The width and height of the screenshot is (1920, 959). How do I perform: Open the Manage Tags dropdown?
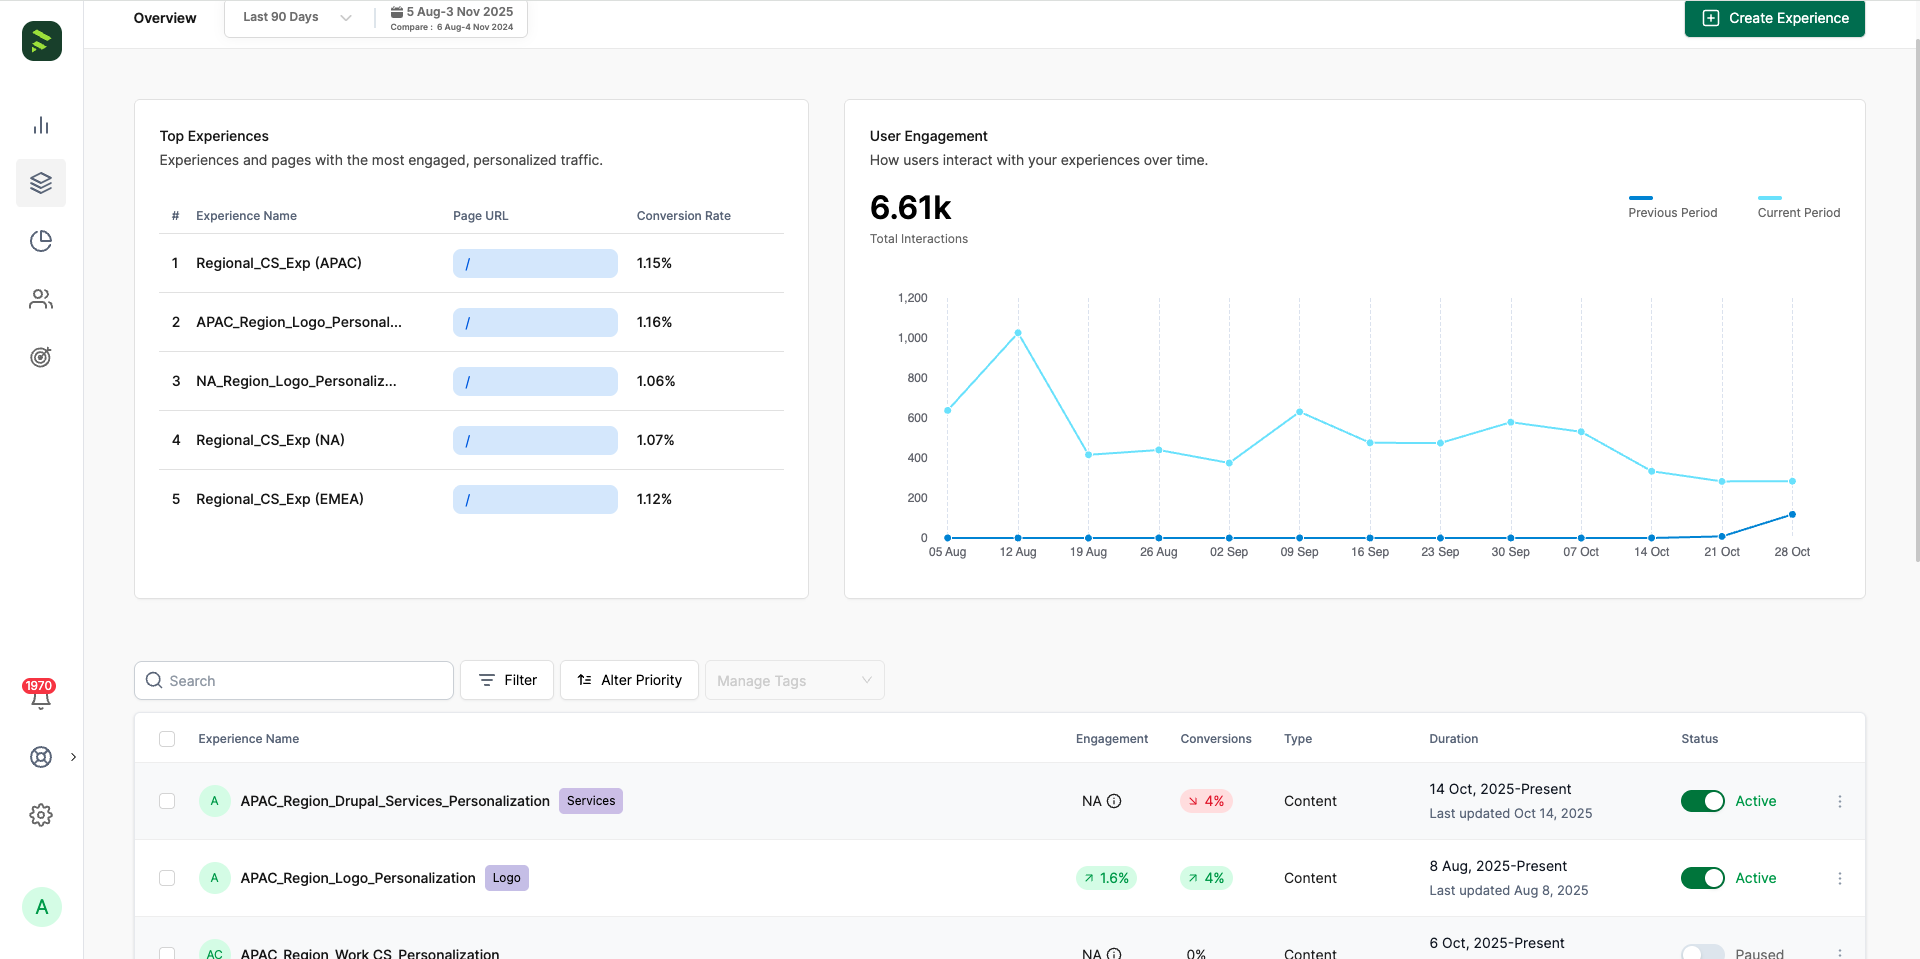click(794, 680)
